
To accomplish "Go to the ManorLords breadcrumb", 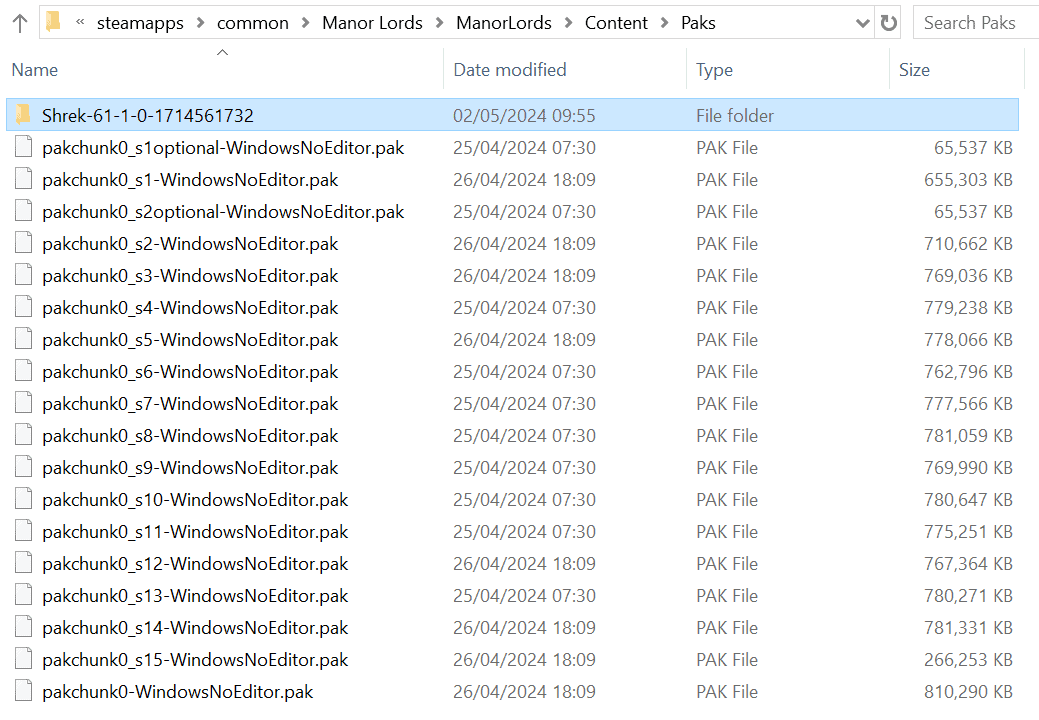I will 504,23.
